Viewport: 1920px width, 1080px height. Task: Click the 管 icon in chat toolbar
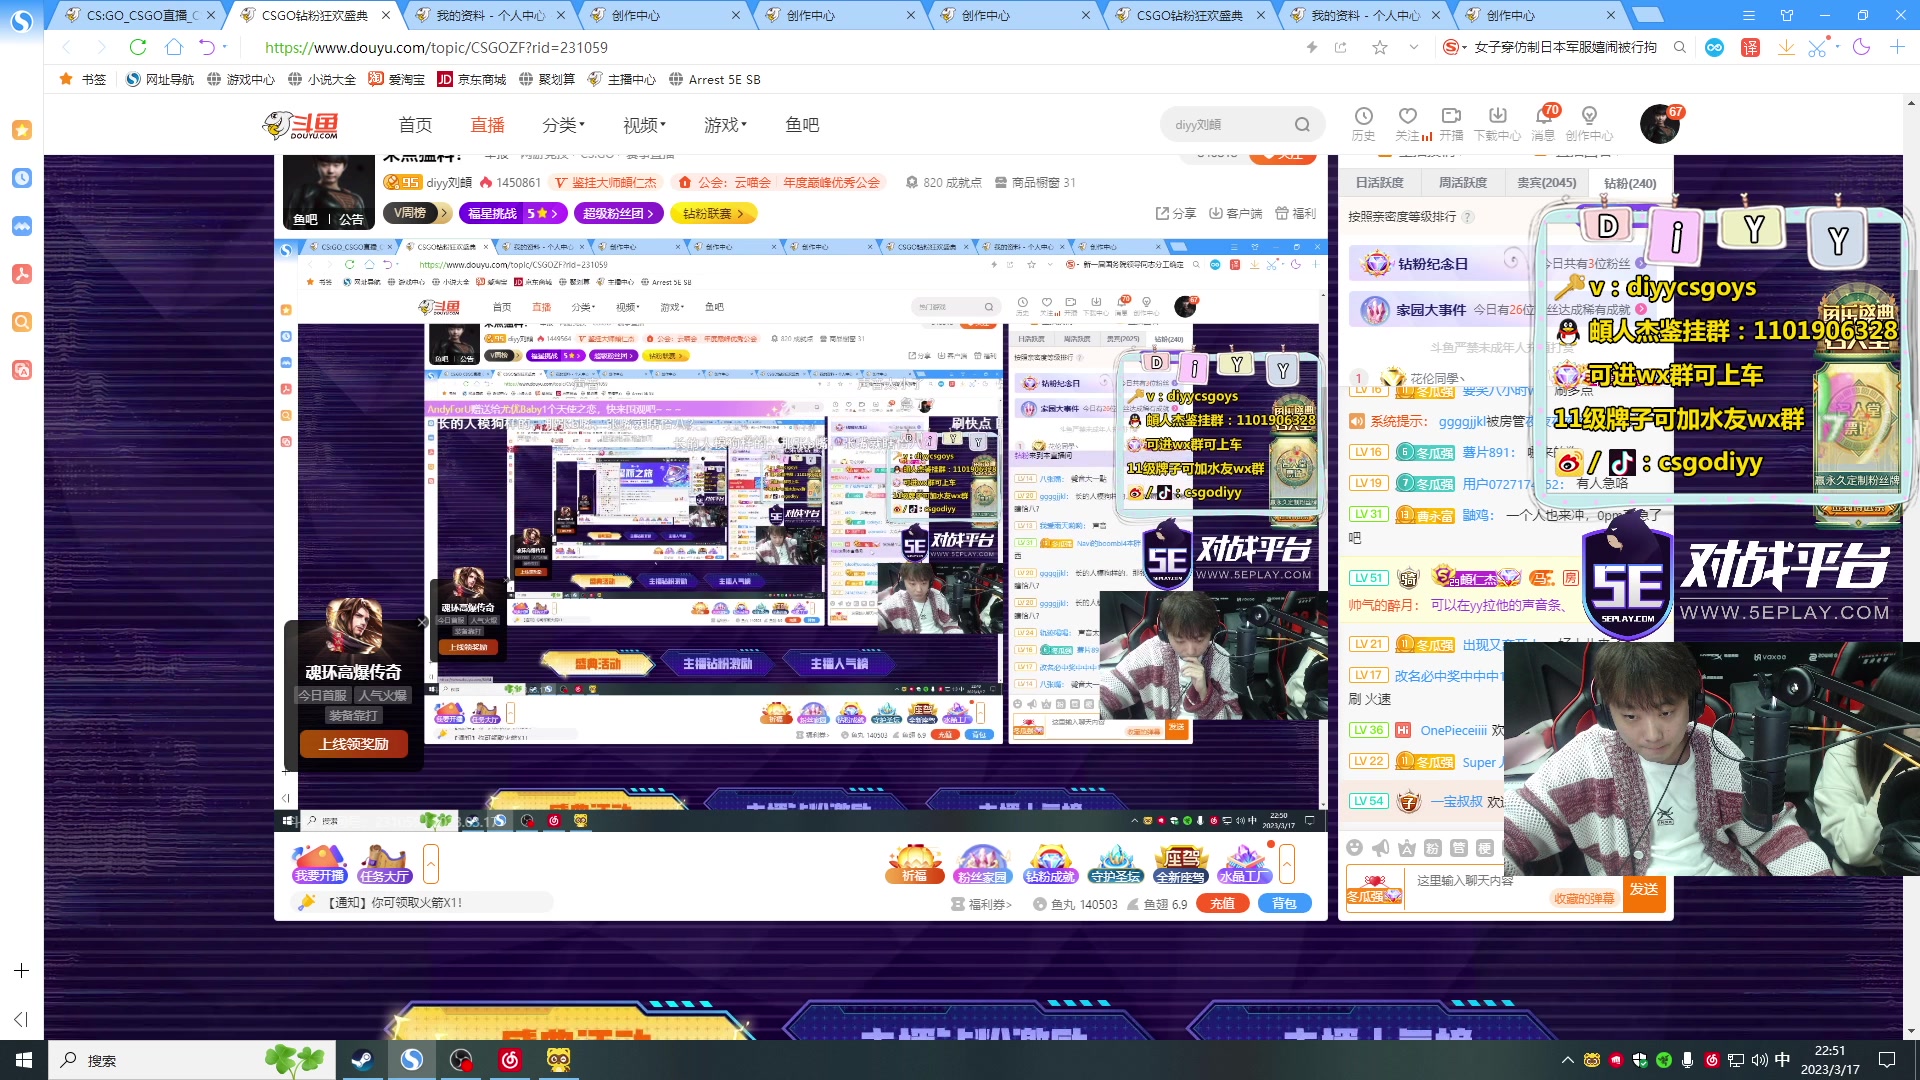[1459, 848]
